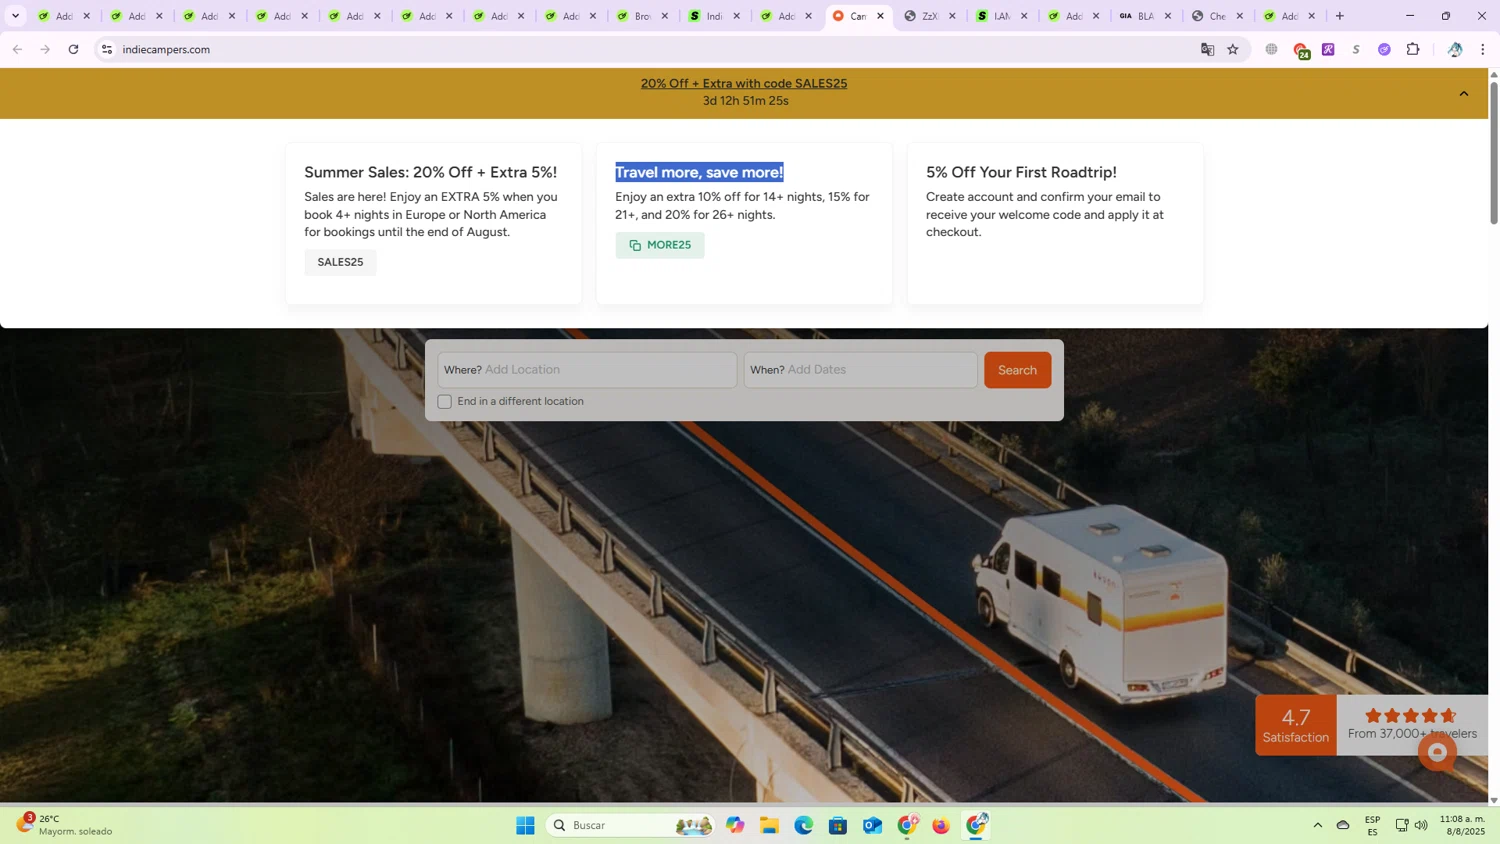Click the browser forward arrow
Viewport: 1500px width, 844px height.
click(x=45, y=49)
